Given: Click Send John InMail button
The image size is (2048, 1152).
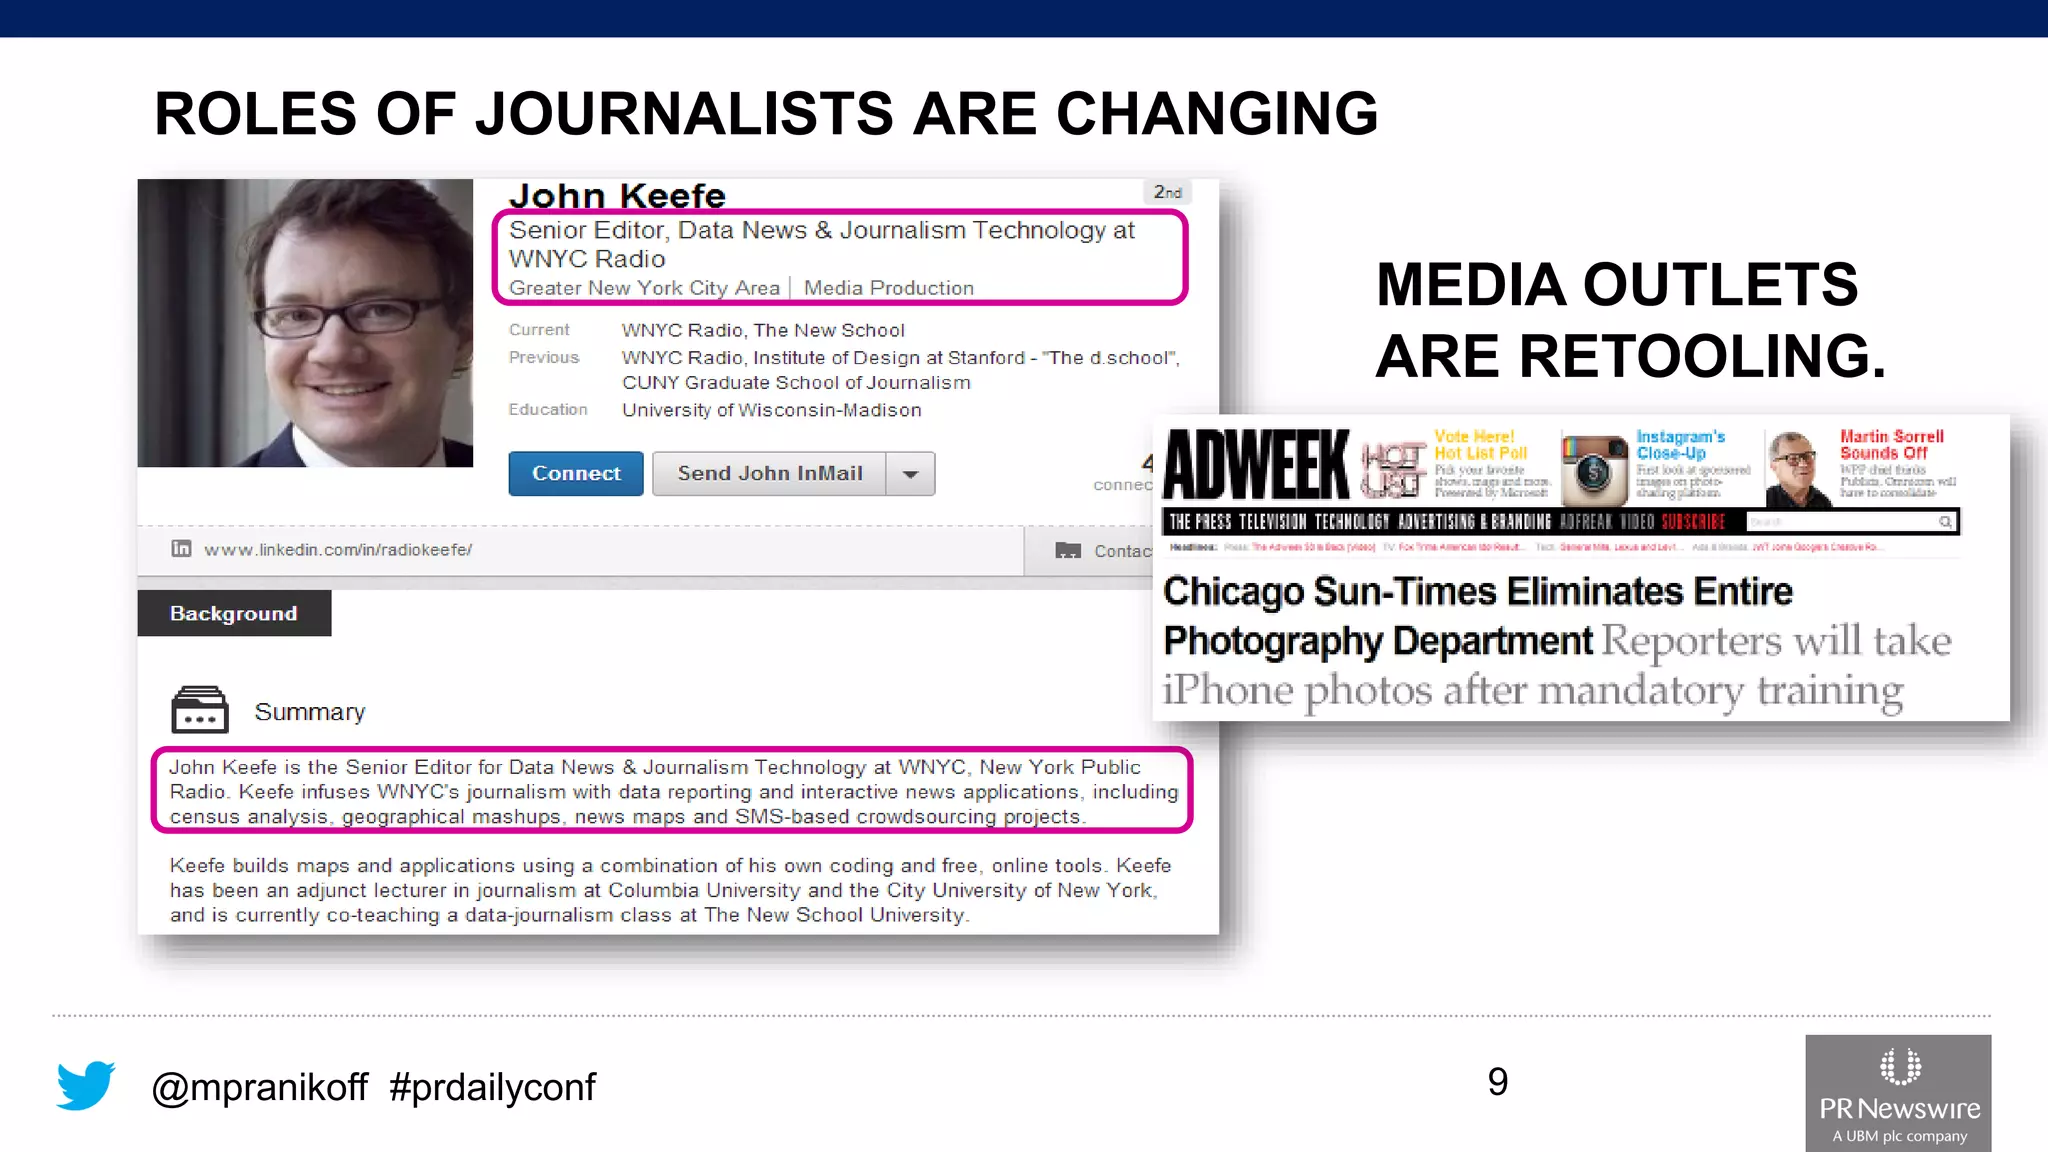Looking at the screenshot, I should pos(769,473).
